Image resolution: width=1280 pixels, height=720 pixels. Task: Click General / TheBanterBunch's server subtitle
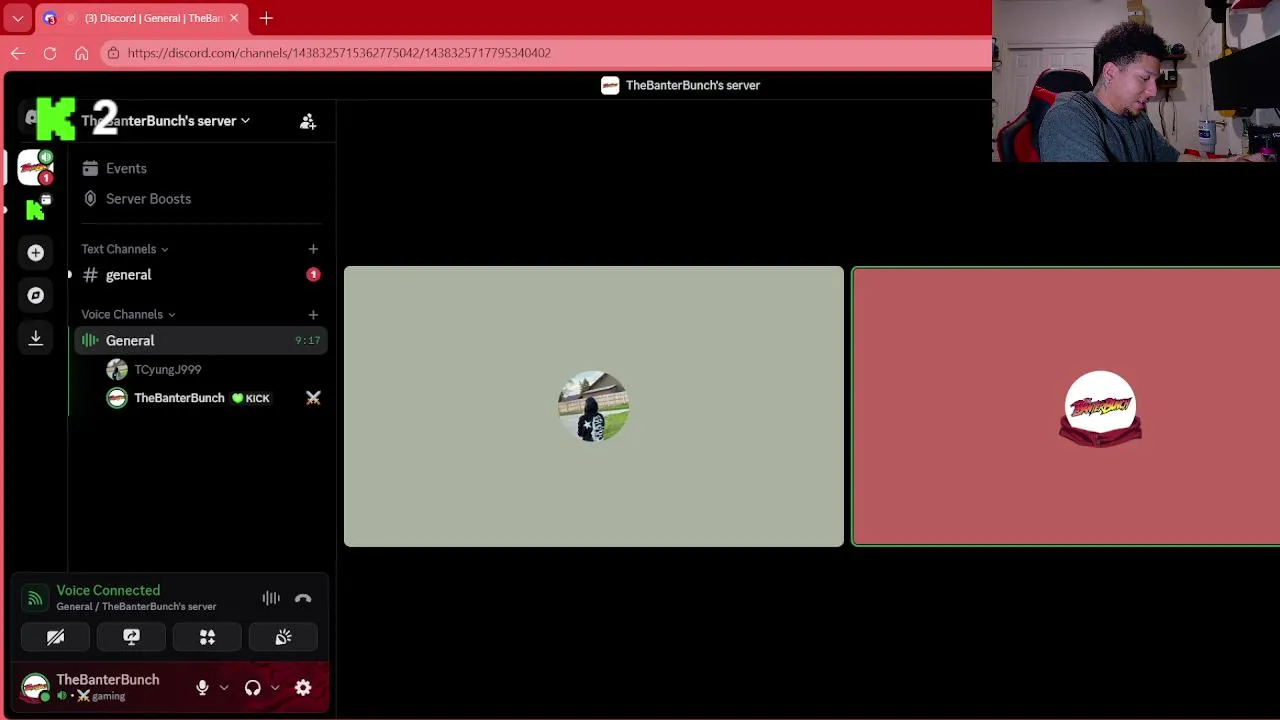tap(136, 607)
